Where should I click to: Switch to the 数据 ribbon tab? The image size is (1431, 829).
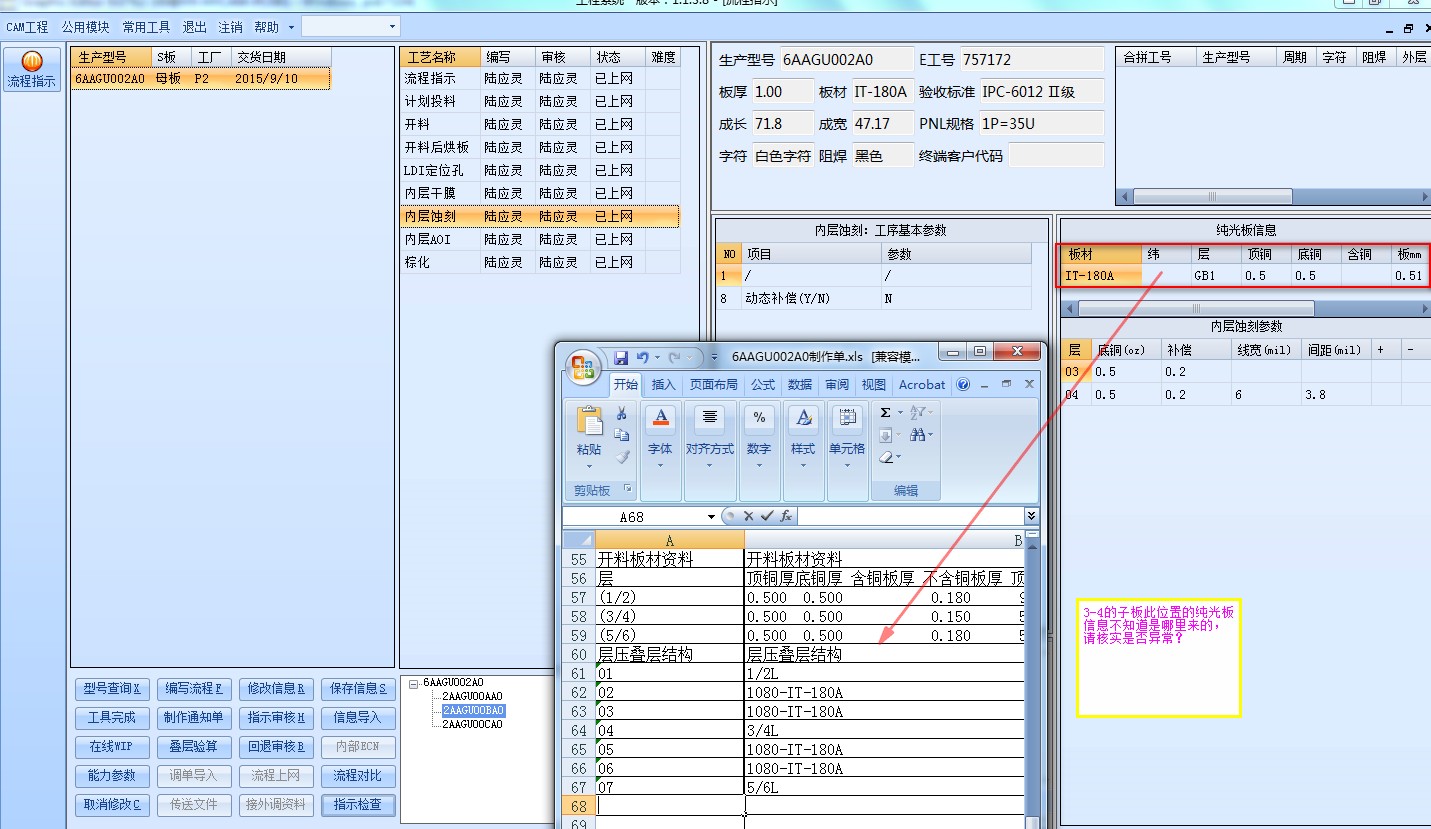(800, 385)
